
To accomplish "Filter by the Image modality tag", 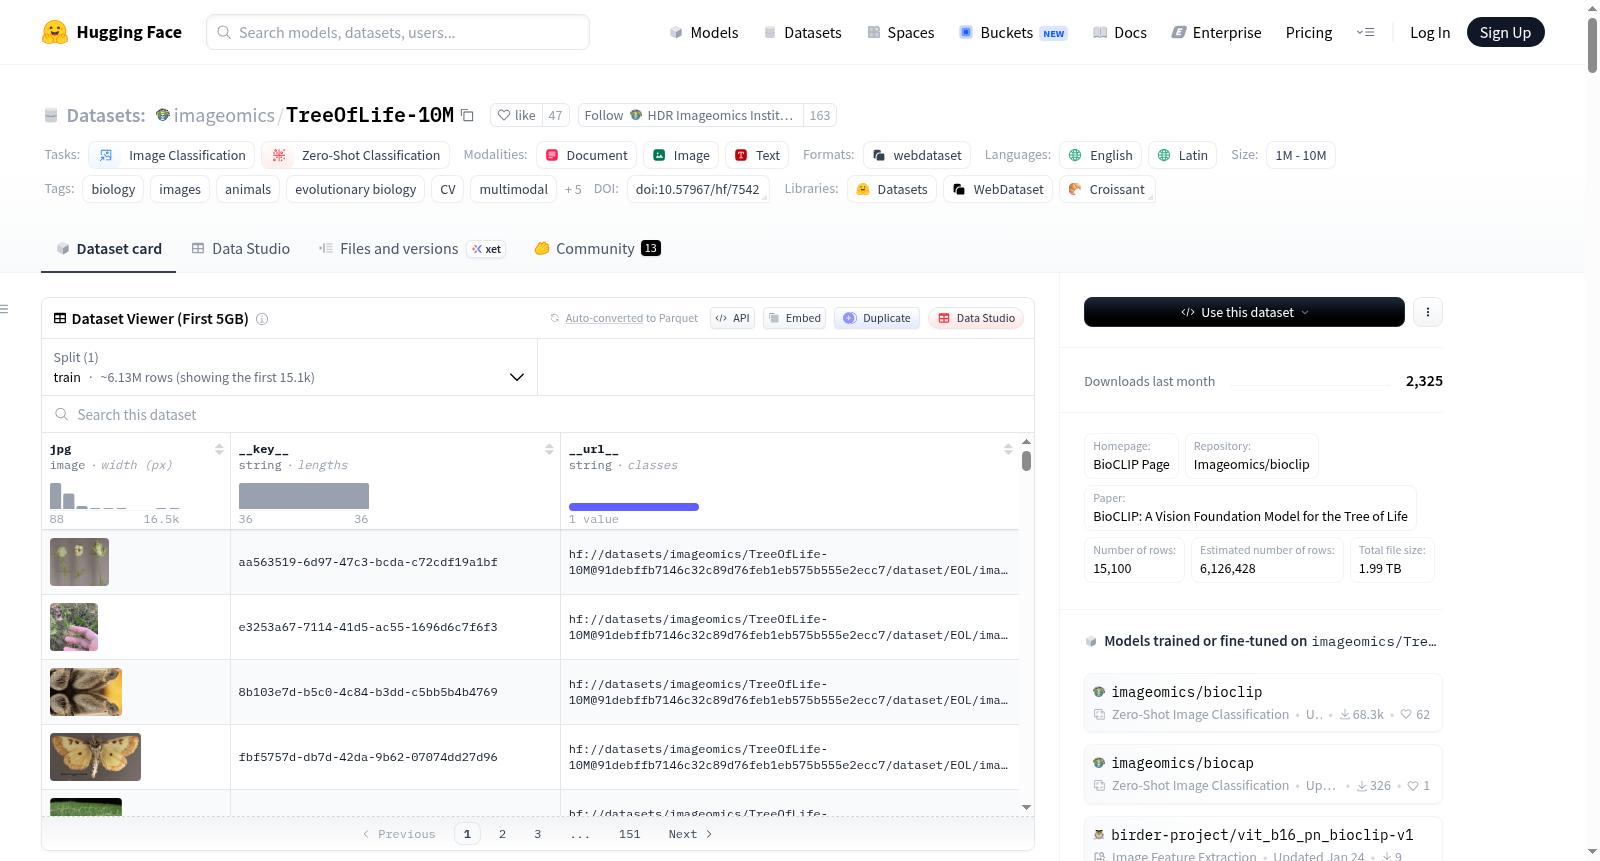I will tap(681, 155).
